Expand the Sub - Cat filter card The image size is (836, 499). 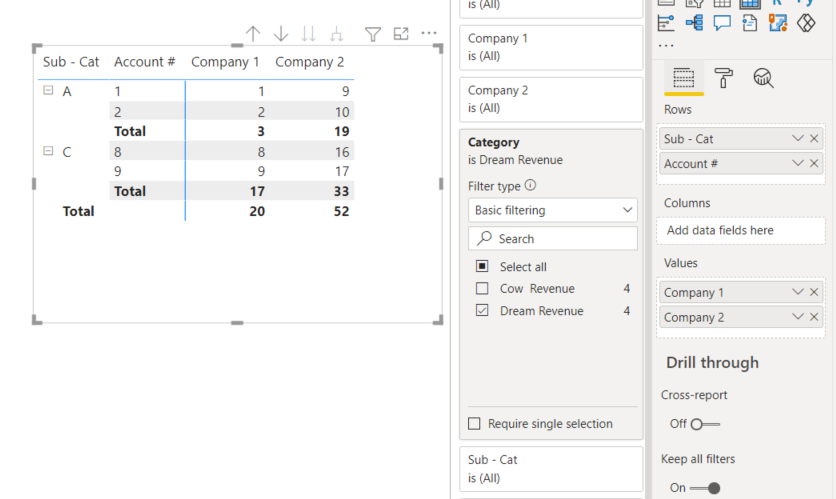[x=551, y=469]
